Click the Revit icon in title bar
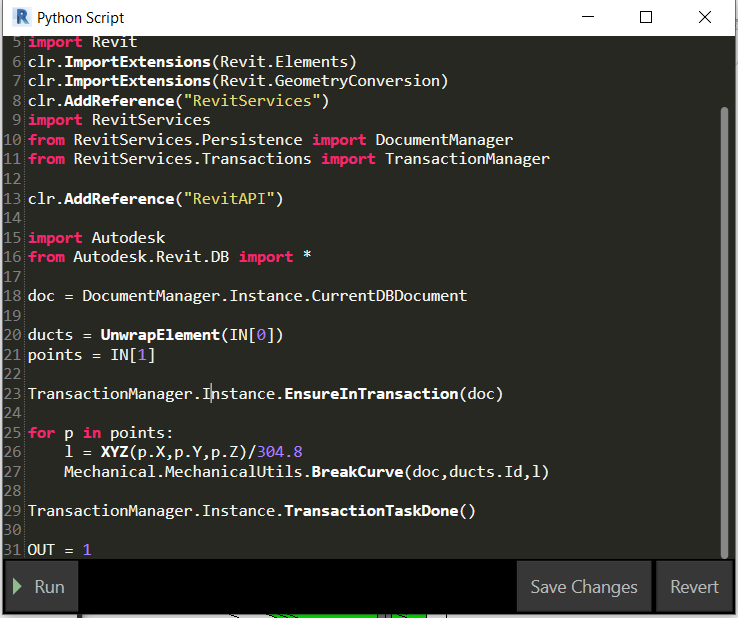 coord(22,17)
